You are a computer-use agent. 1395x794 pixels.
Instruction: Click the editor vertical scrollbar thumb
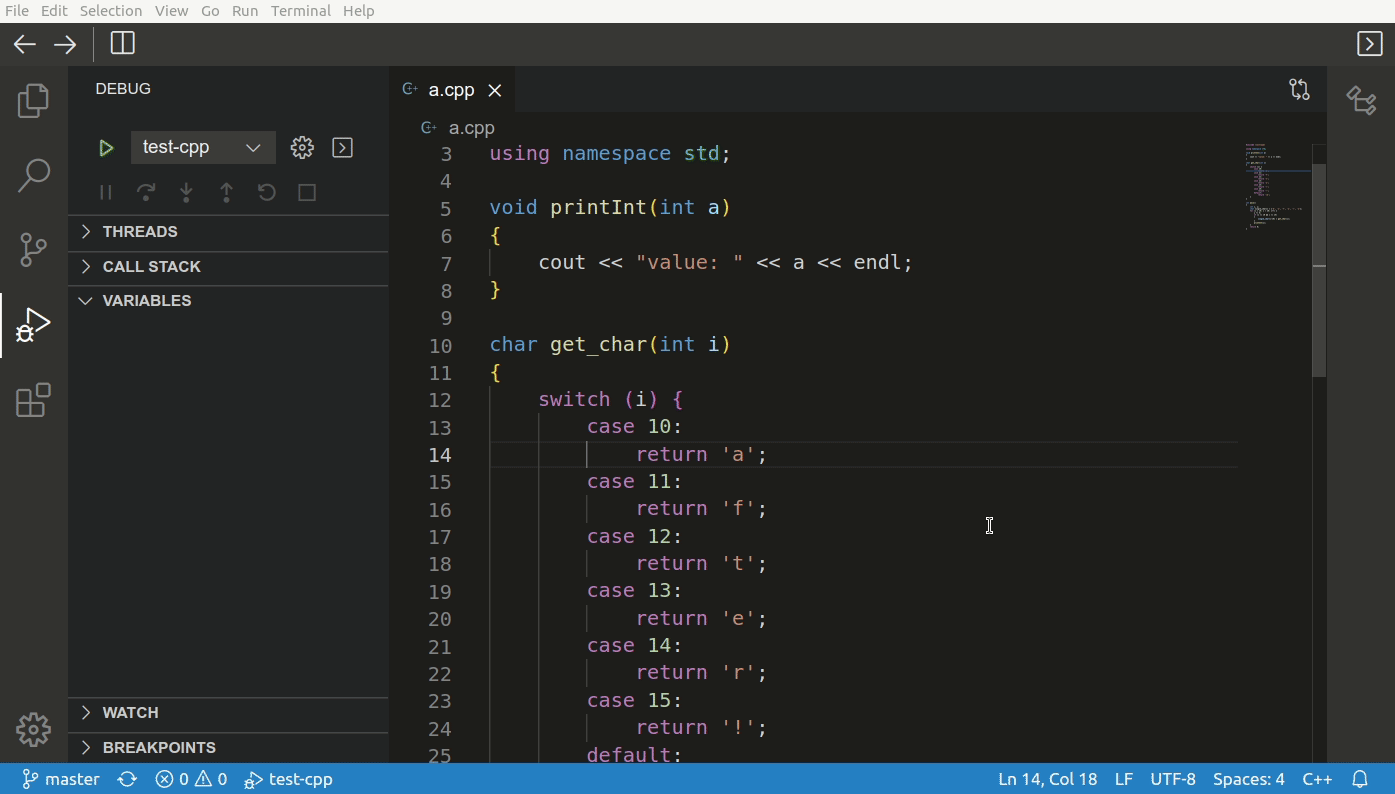[1319, 270]
